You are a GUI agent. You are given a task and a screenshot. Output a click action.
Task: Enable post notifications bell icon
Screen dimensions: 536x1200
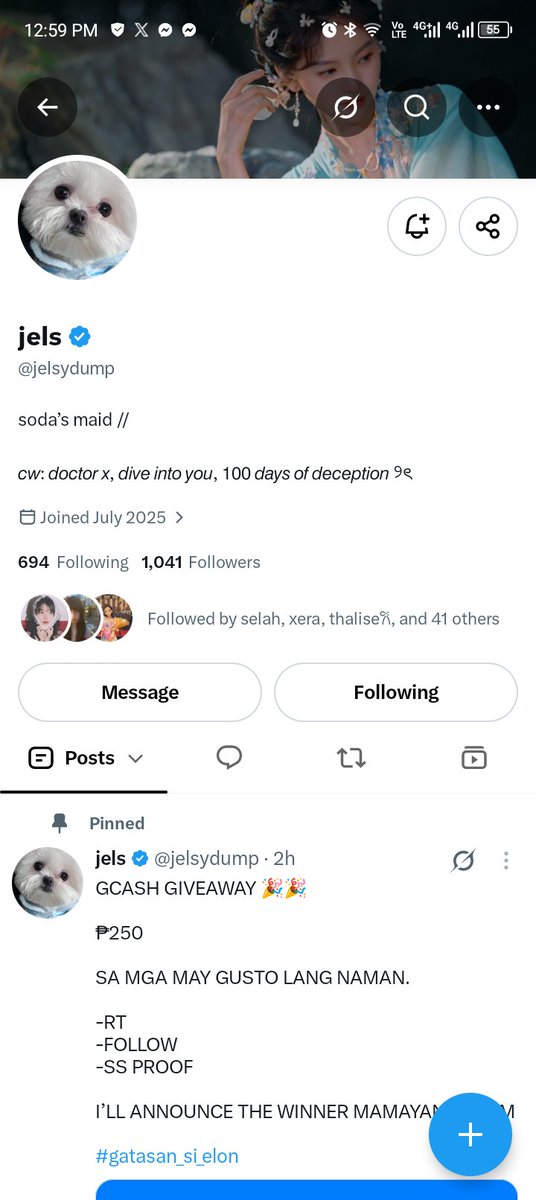coord(417,227)
